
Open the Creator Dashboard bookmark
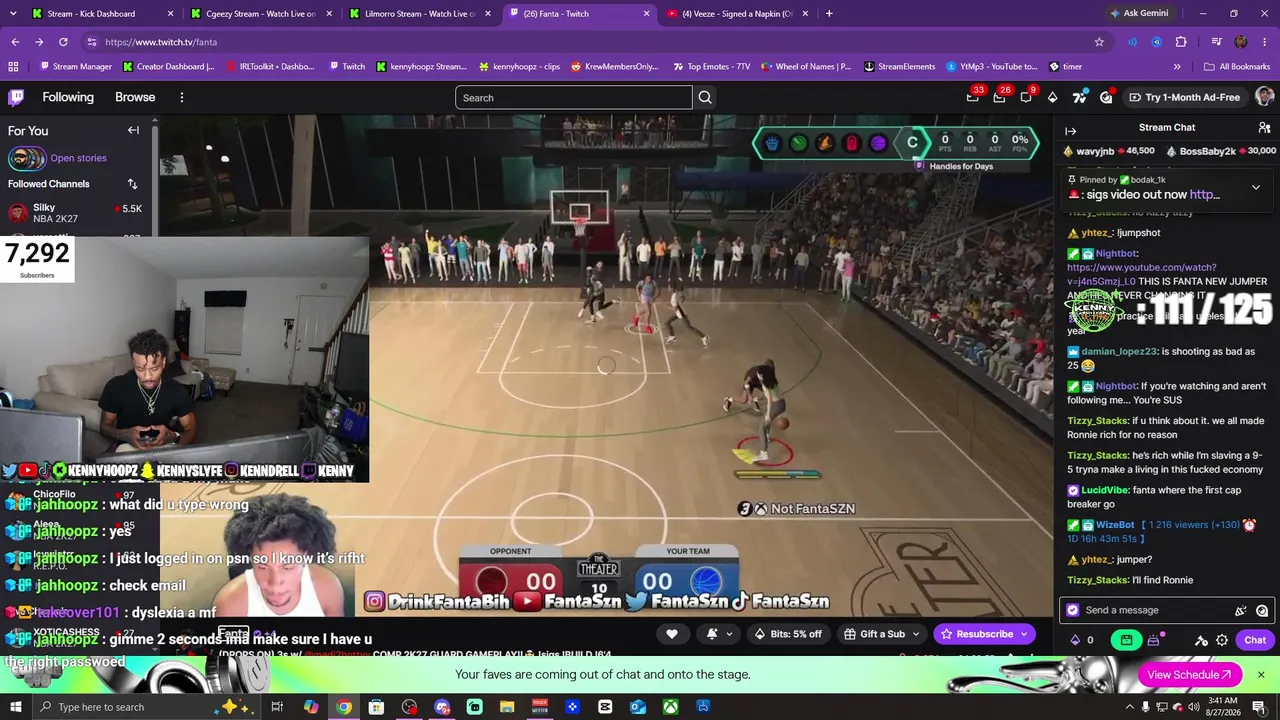169,67
